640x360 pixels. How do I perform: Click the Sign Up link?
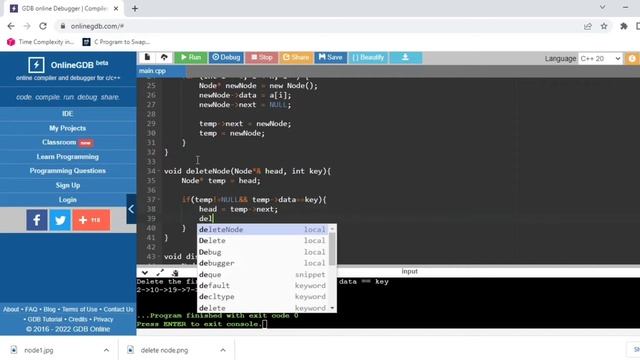pyautogui.click(x=68, y=185)
